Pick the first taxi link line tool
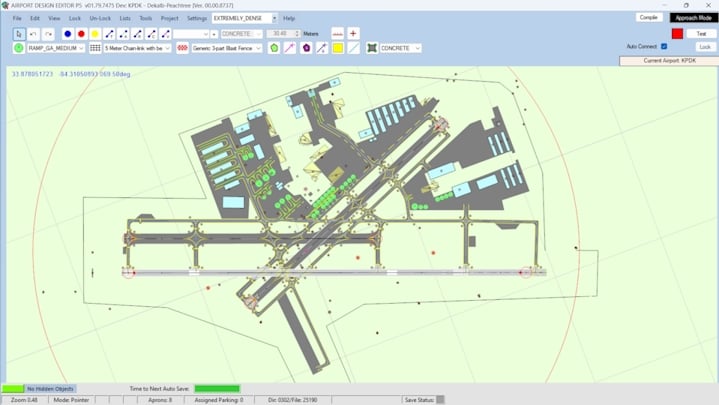Screen dimensions: 719x405 [x=109, y=34]
